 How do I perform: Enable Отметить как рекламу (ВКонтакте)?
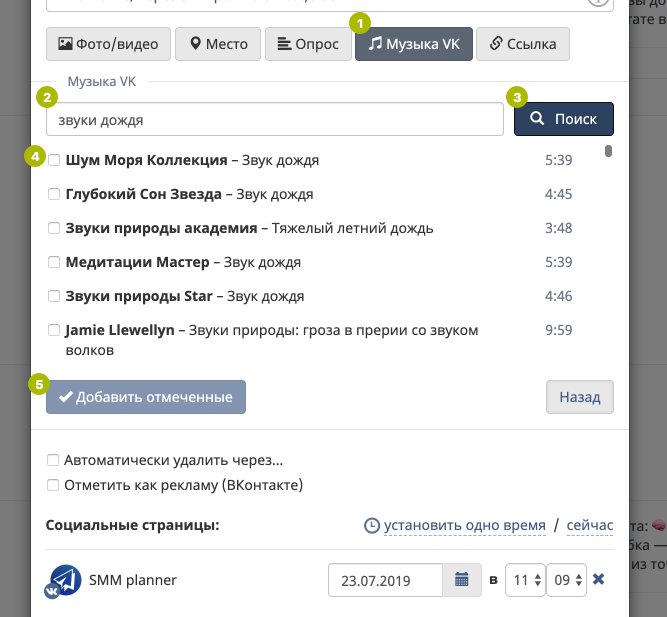pyautogui.click(x=53, y=485)
